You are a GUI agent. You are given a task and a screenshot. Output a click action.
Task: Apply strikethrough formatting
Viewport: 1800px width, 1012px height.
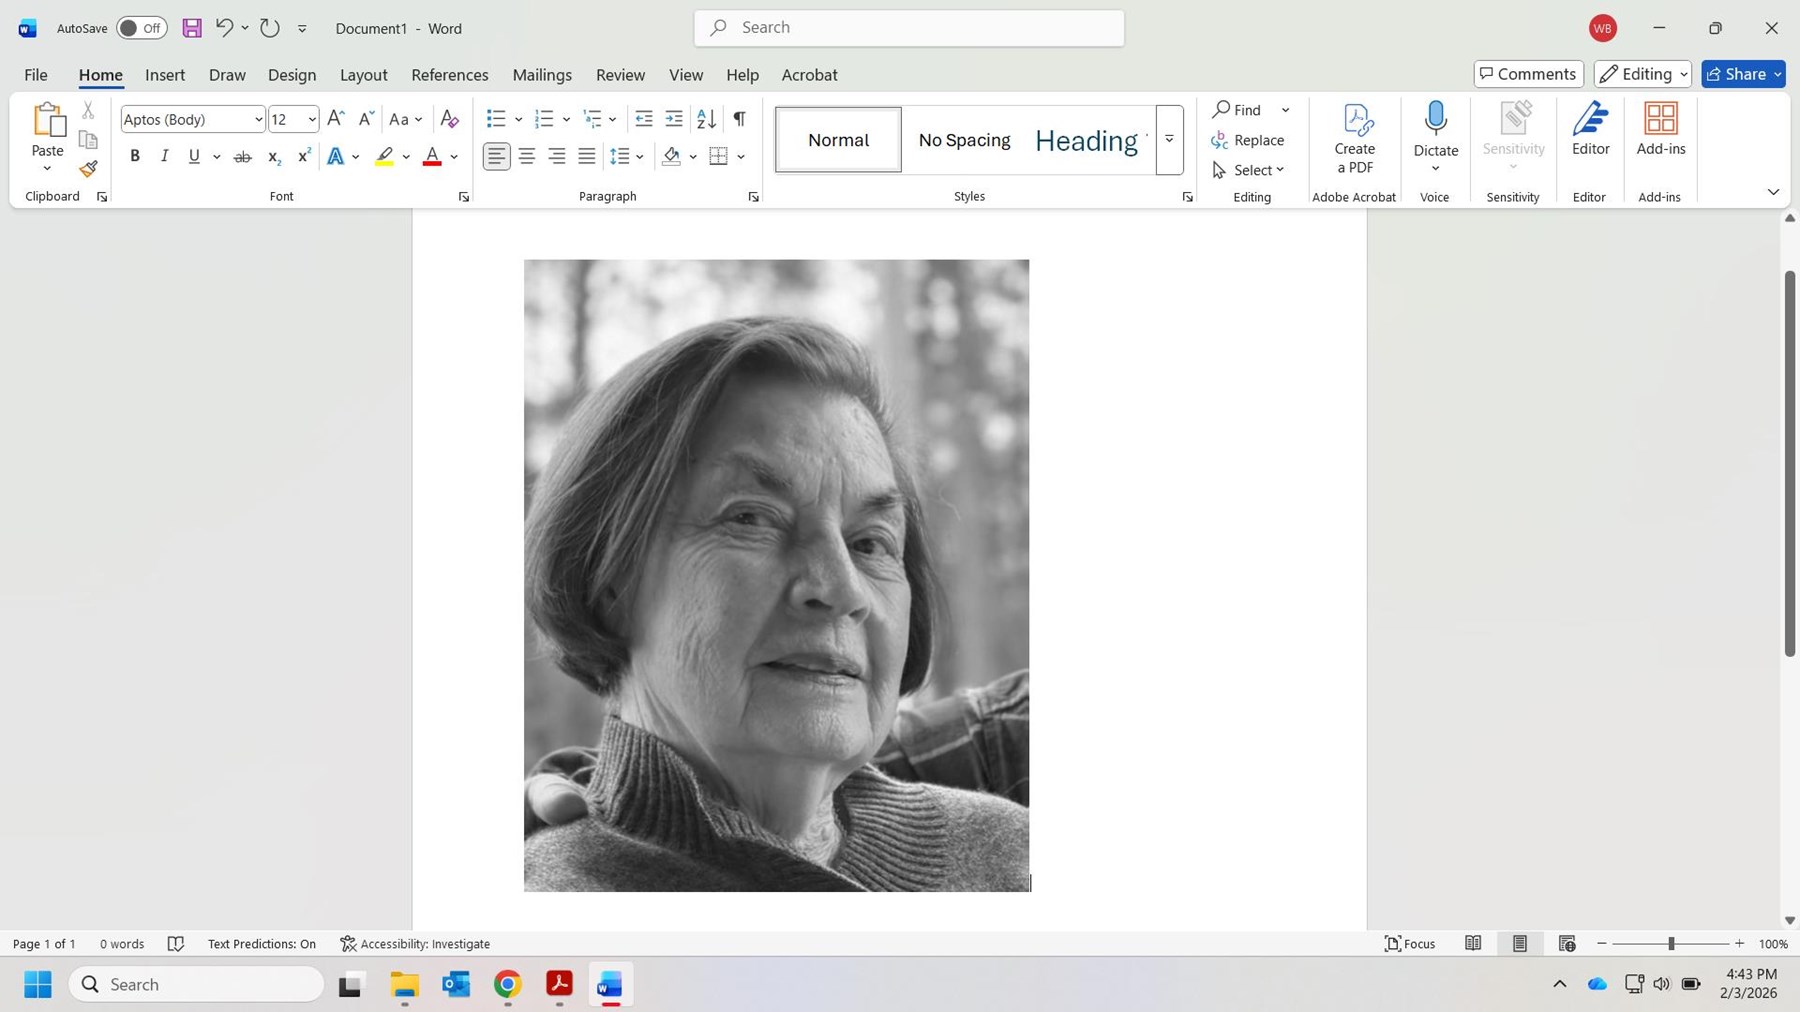click(241, 156)
